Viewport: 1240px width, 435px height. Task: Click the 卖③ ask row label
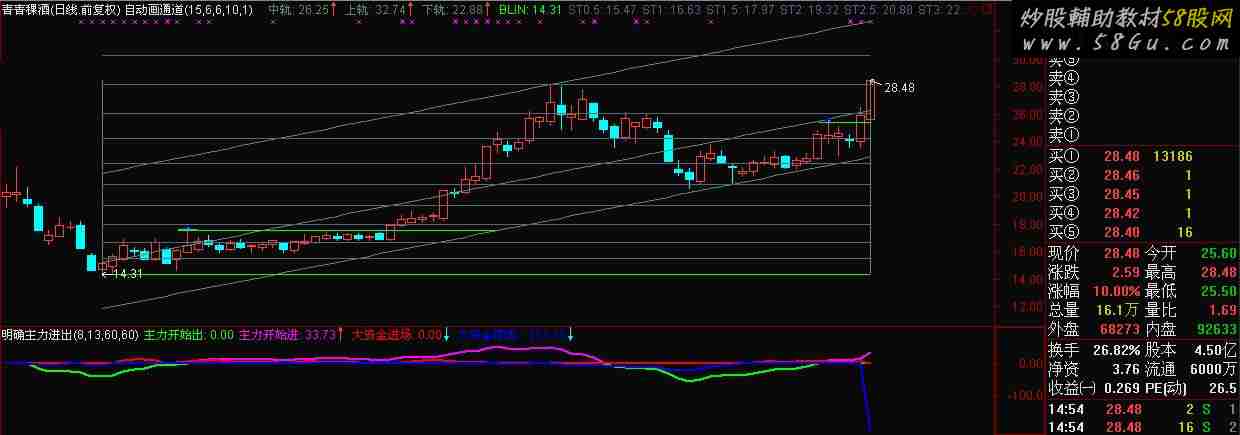click(x=1064, y=96)
